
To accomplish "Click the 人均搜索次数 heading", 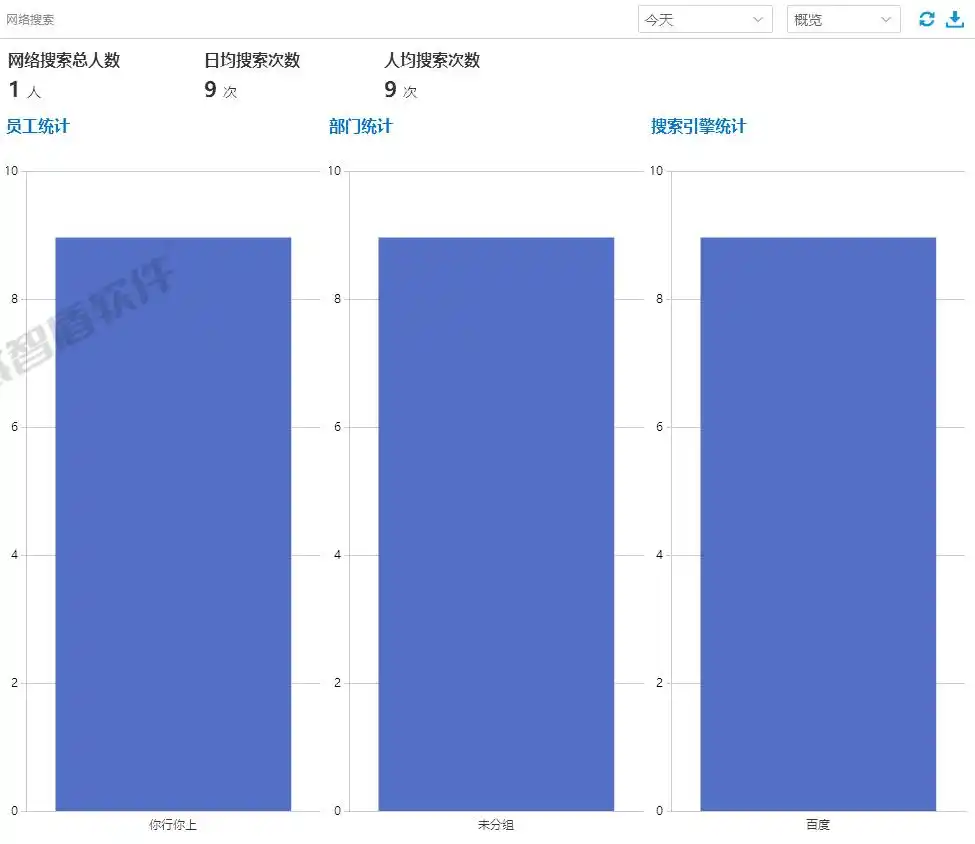I will coord(432,60).
